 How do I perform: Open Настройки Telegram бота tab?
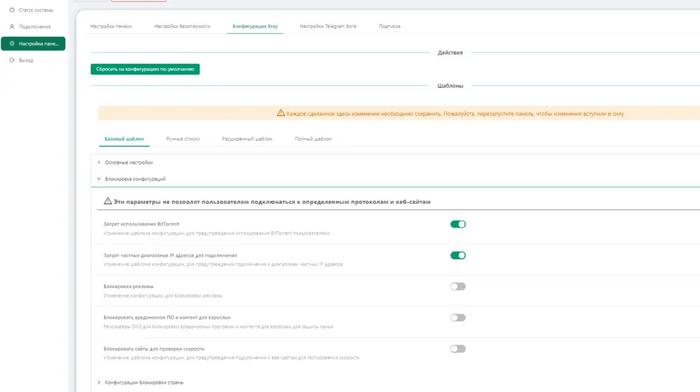point(328,26)
